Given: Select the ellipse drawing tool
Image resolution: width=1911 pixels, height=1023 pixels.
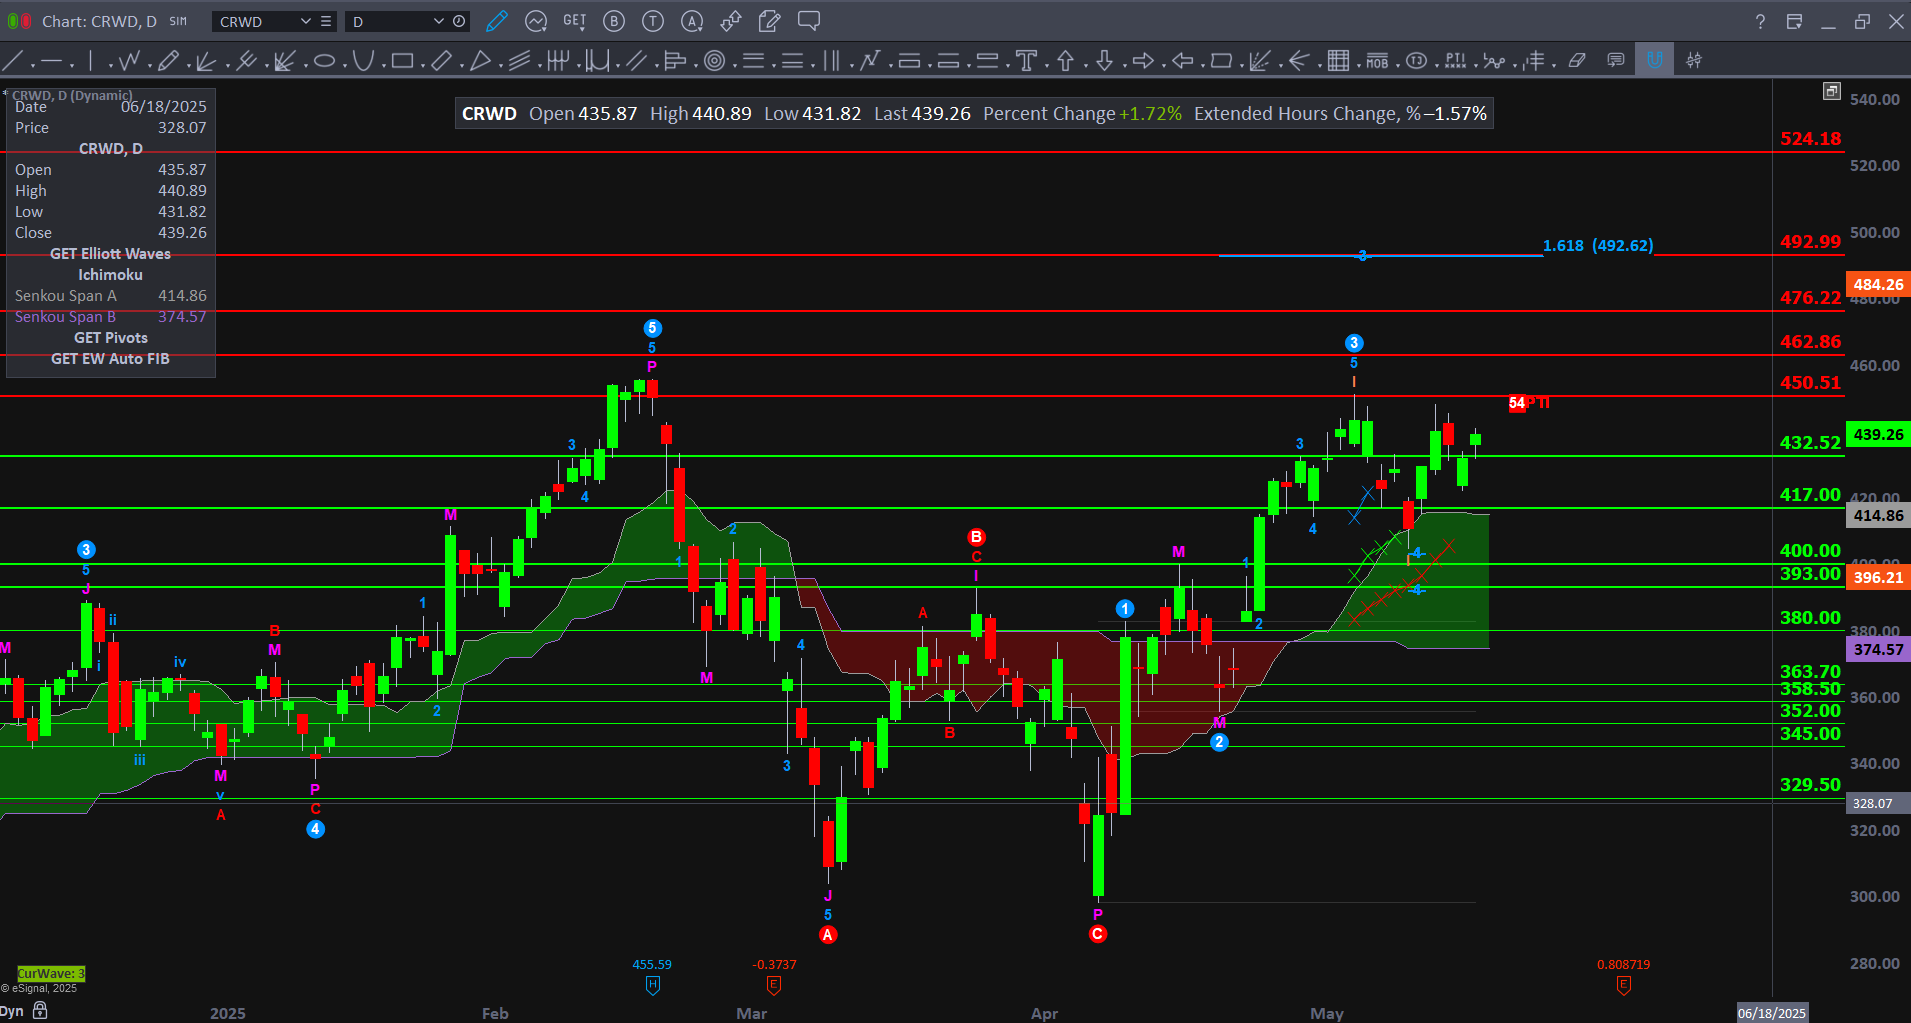Looking at the screenshot, I should click(324, 61).
